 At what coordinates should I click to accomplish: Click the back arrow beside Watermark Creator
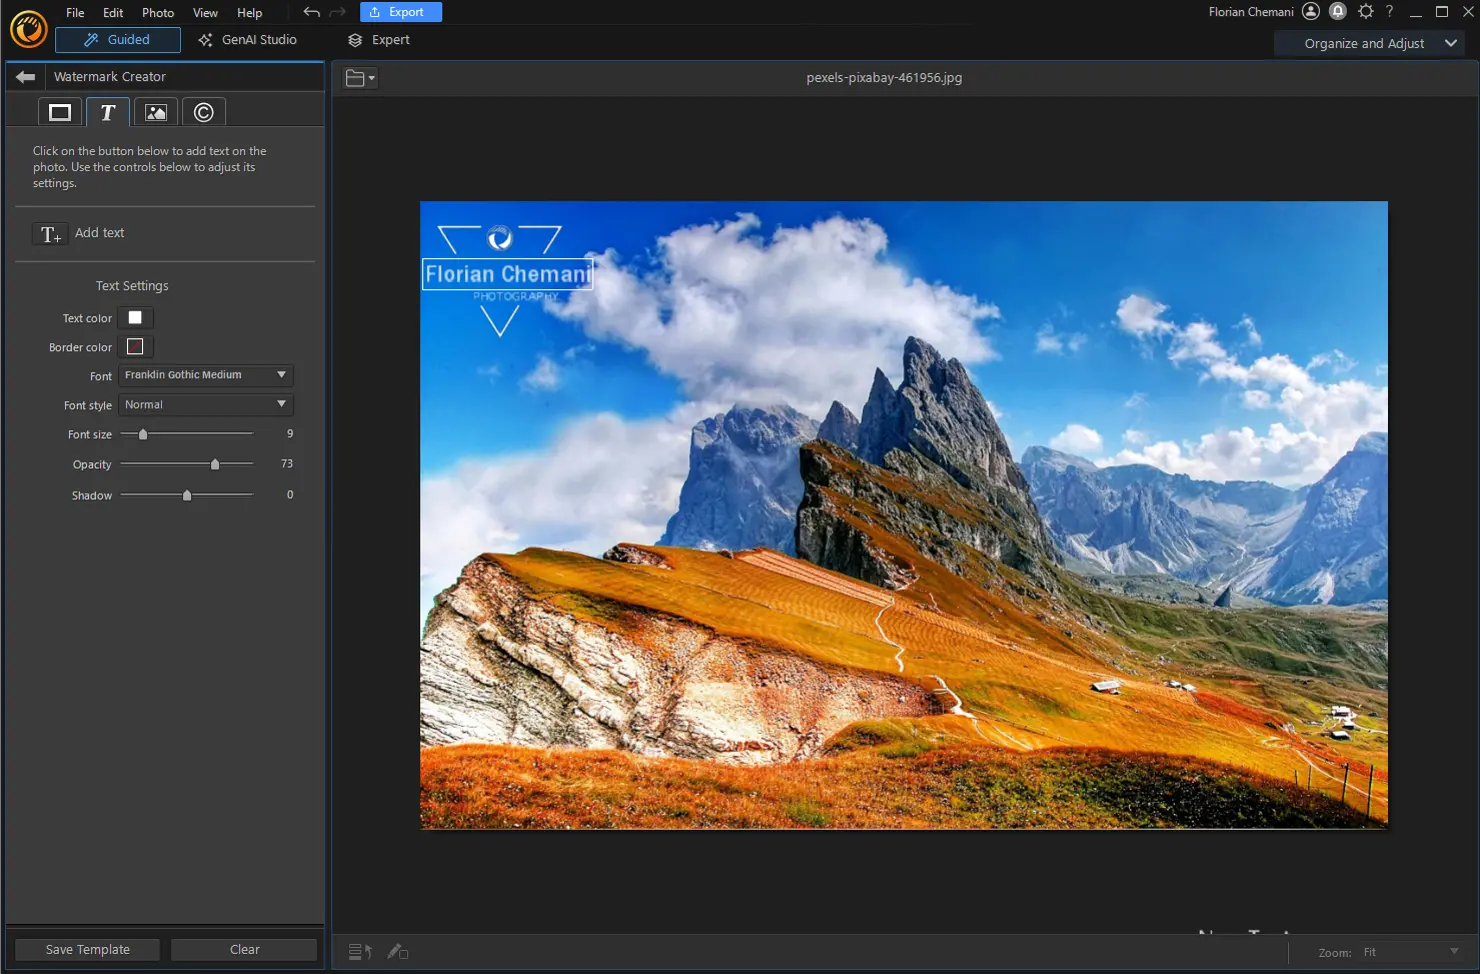pos(24,76)
